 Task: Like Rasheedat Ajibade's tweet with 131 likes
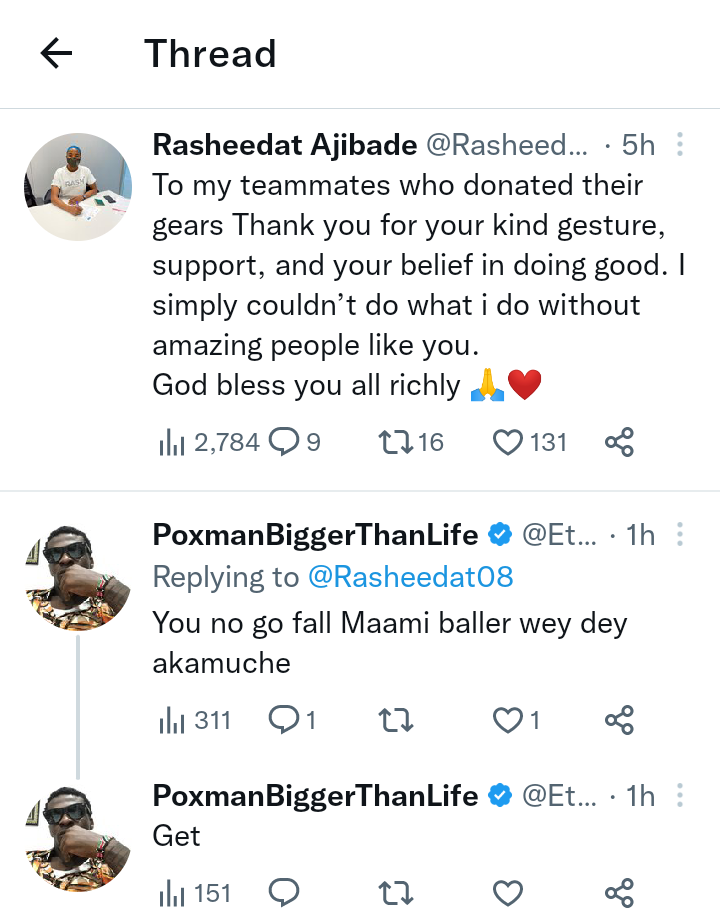510,442
